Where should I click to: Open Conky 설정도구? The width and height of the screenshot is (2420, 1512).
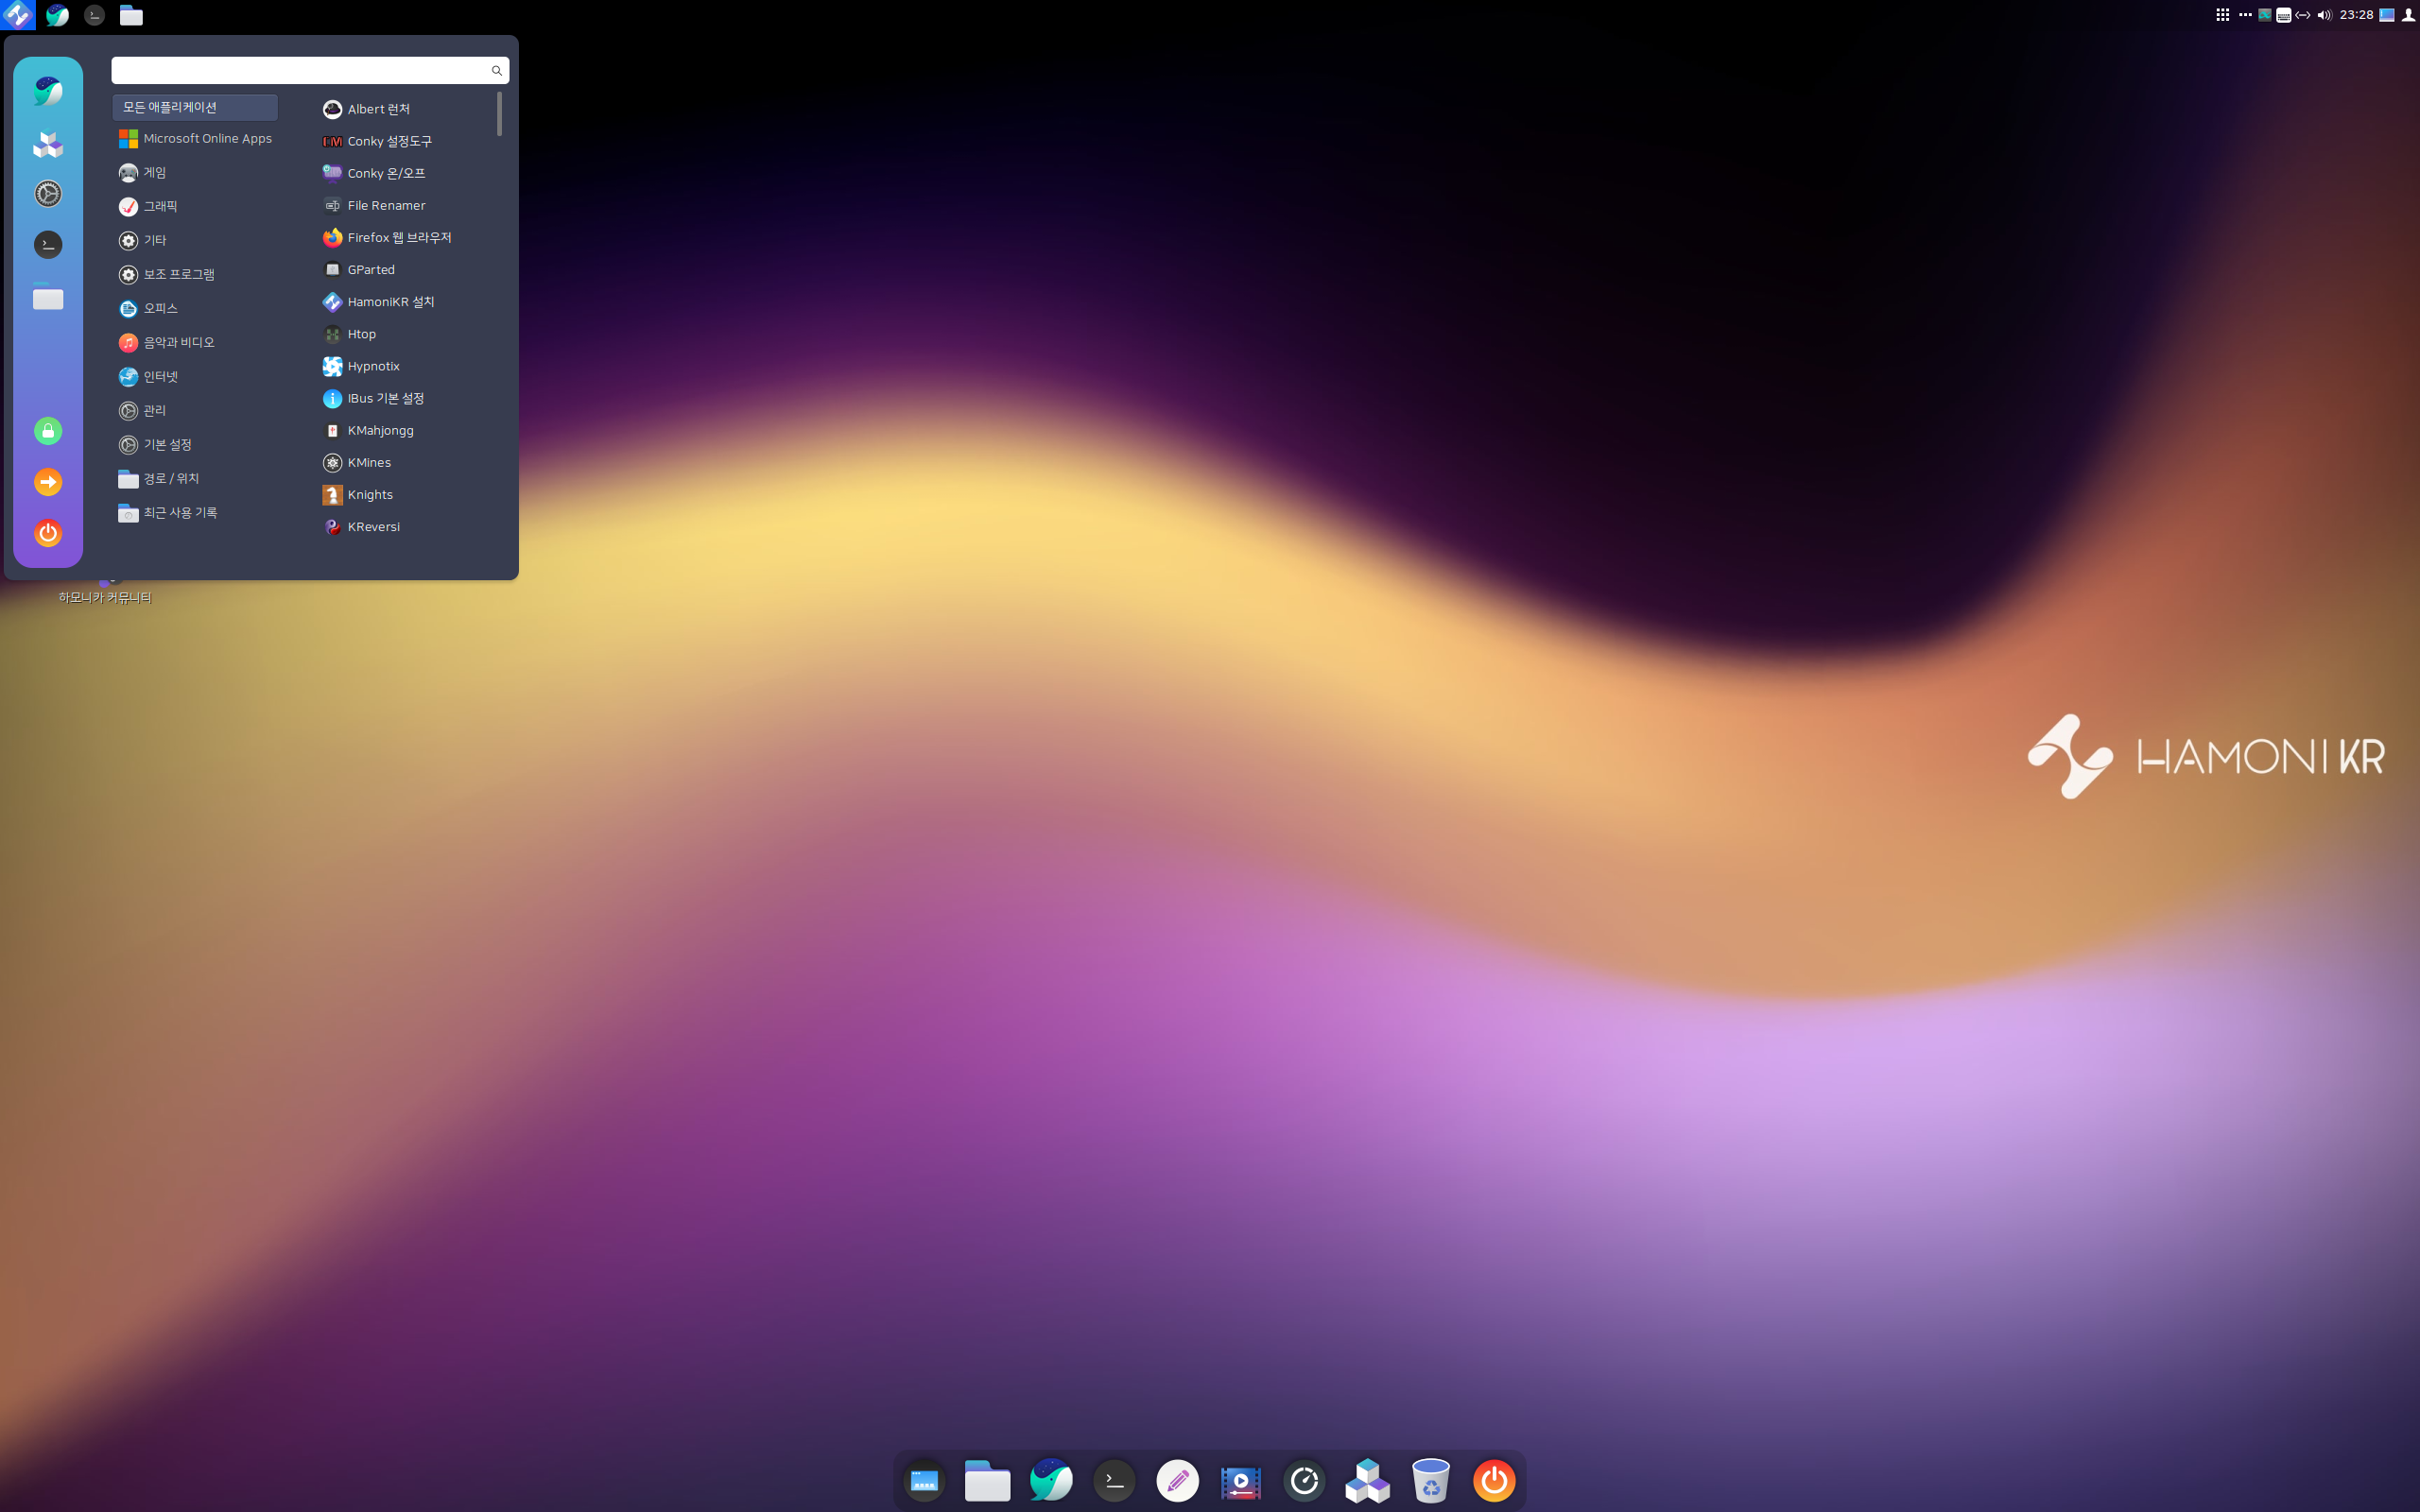click(405, 141)
